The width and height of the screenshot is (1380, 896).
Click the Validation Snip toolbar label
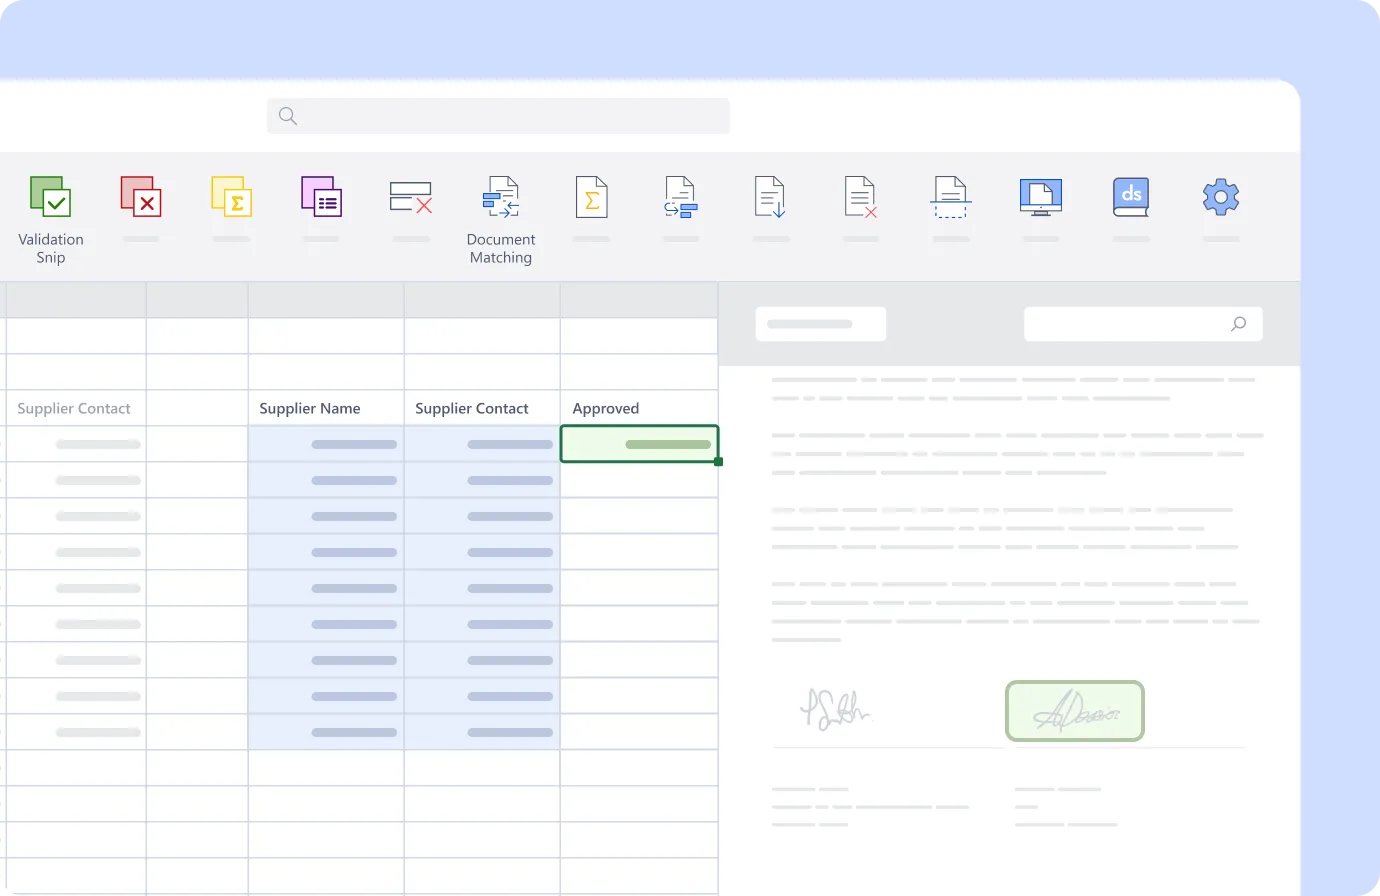coord(51,247)
